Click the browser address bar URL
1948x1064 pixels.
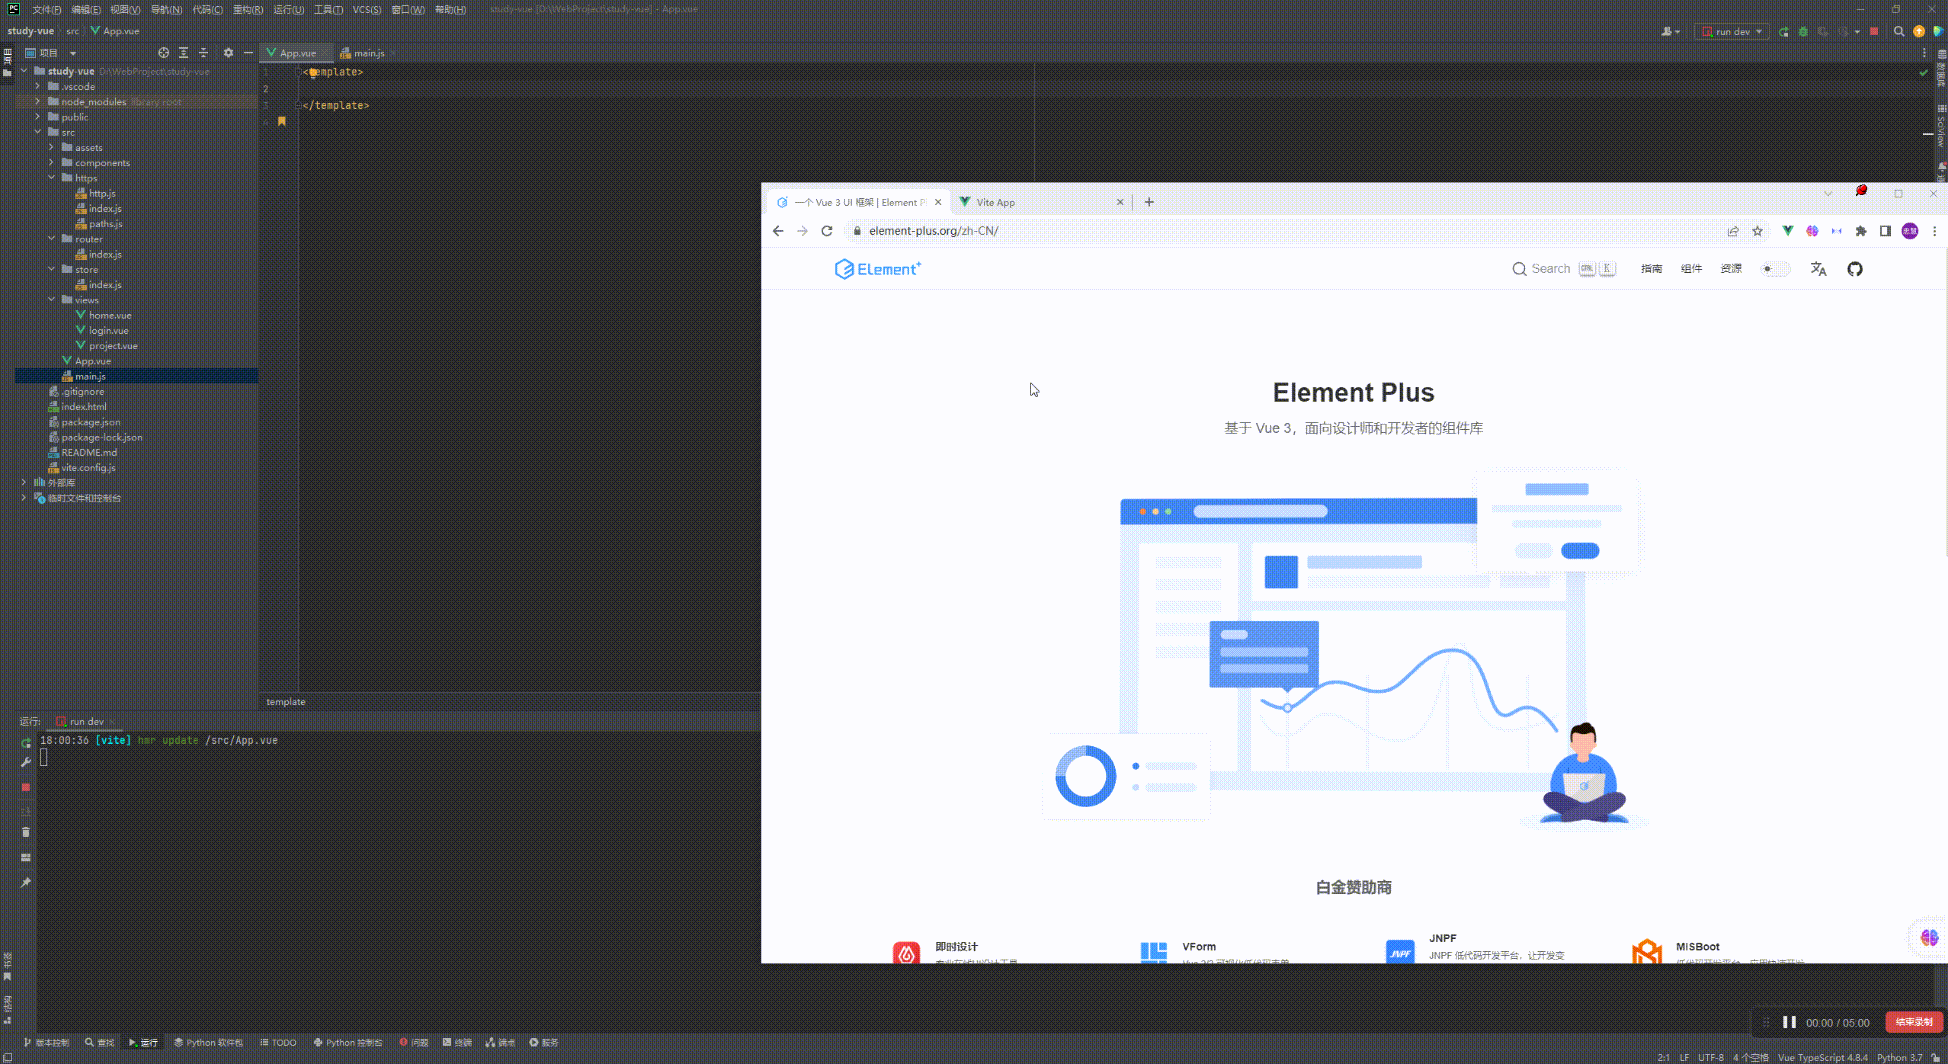(x=933, y=231)
